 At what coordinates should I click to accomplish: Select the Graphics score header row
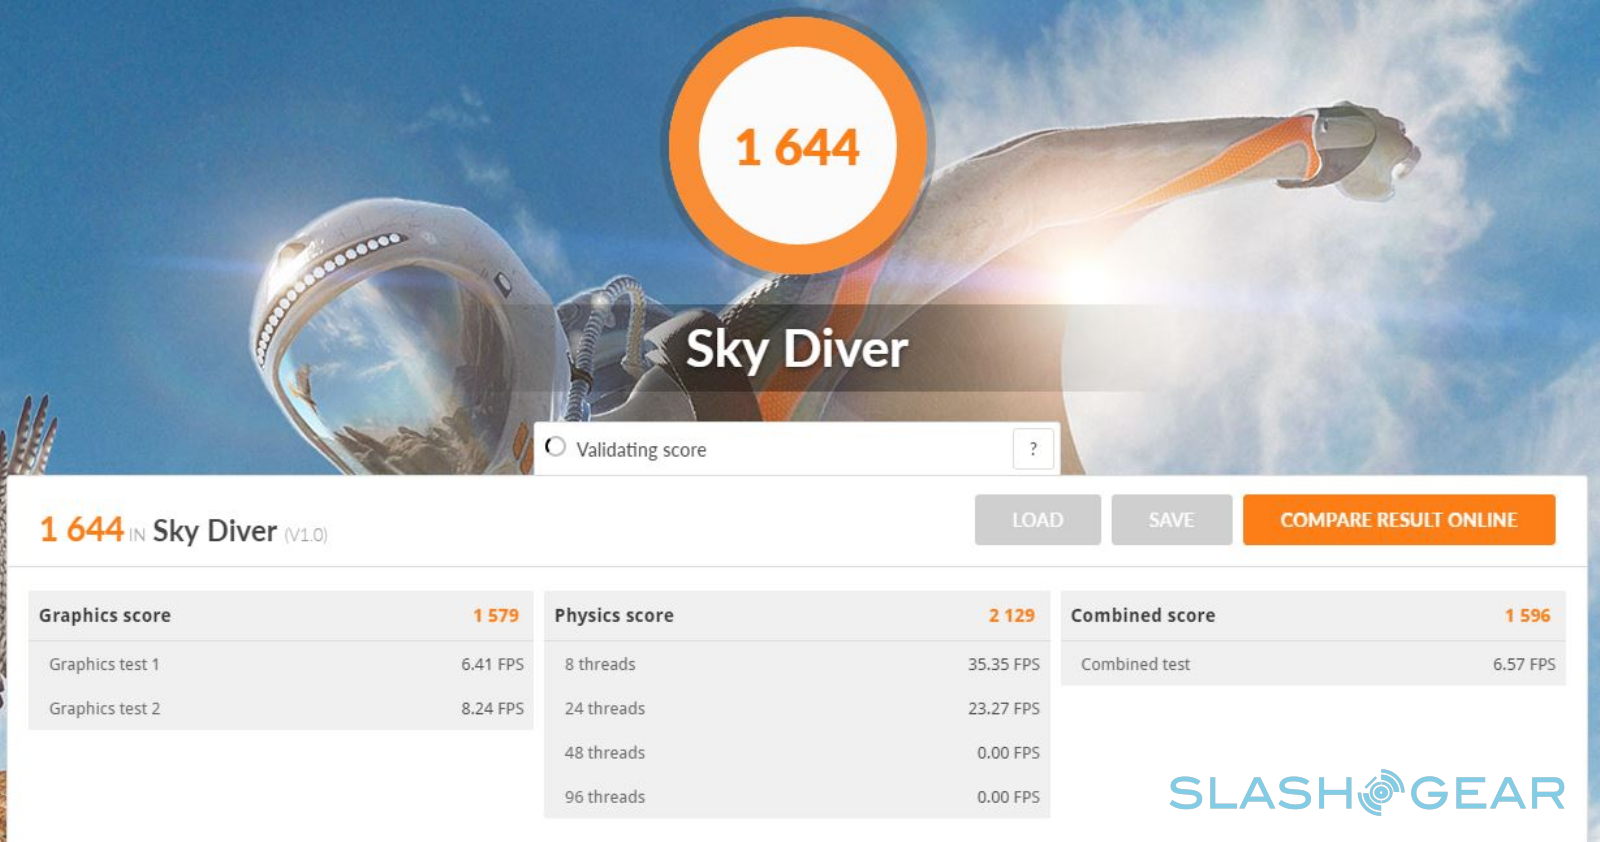pyautogui.click(x=281, y=616)
